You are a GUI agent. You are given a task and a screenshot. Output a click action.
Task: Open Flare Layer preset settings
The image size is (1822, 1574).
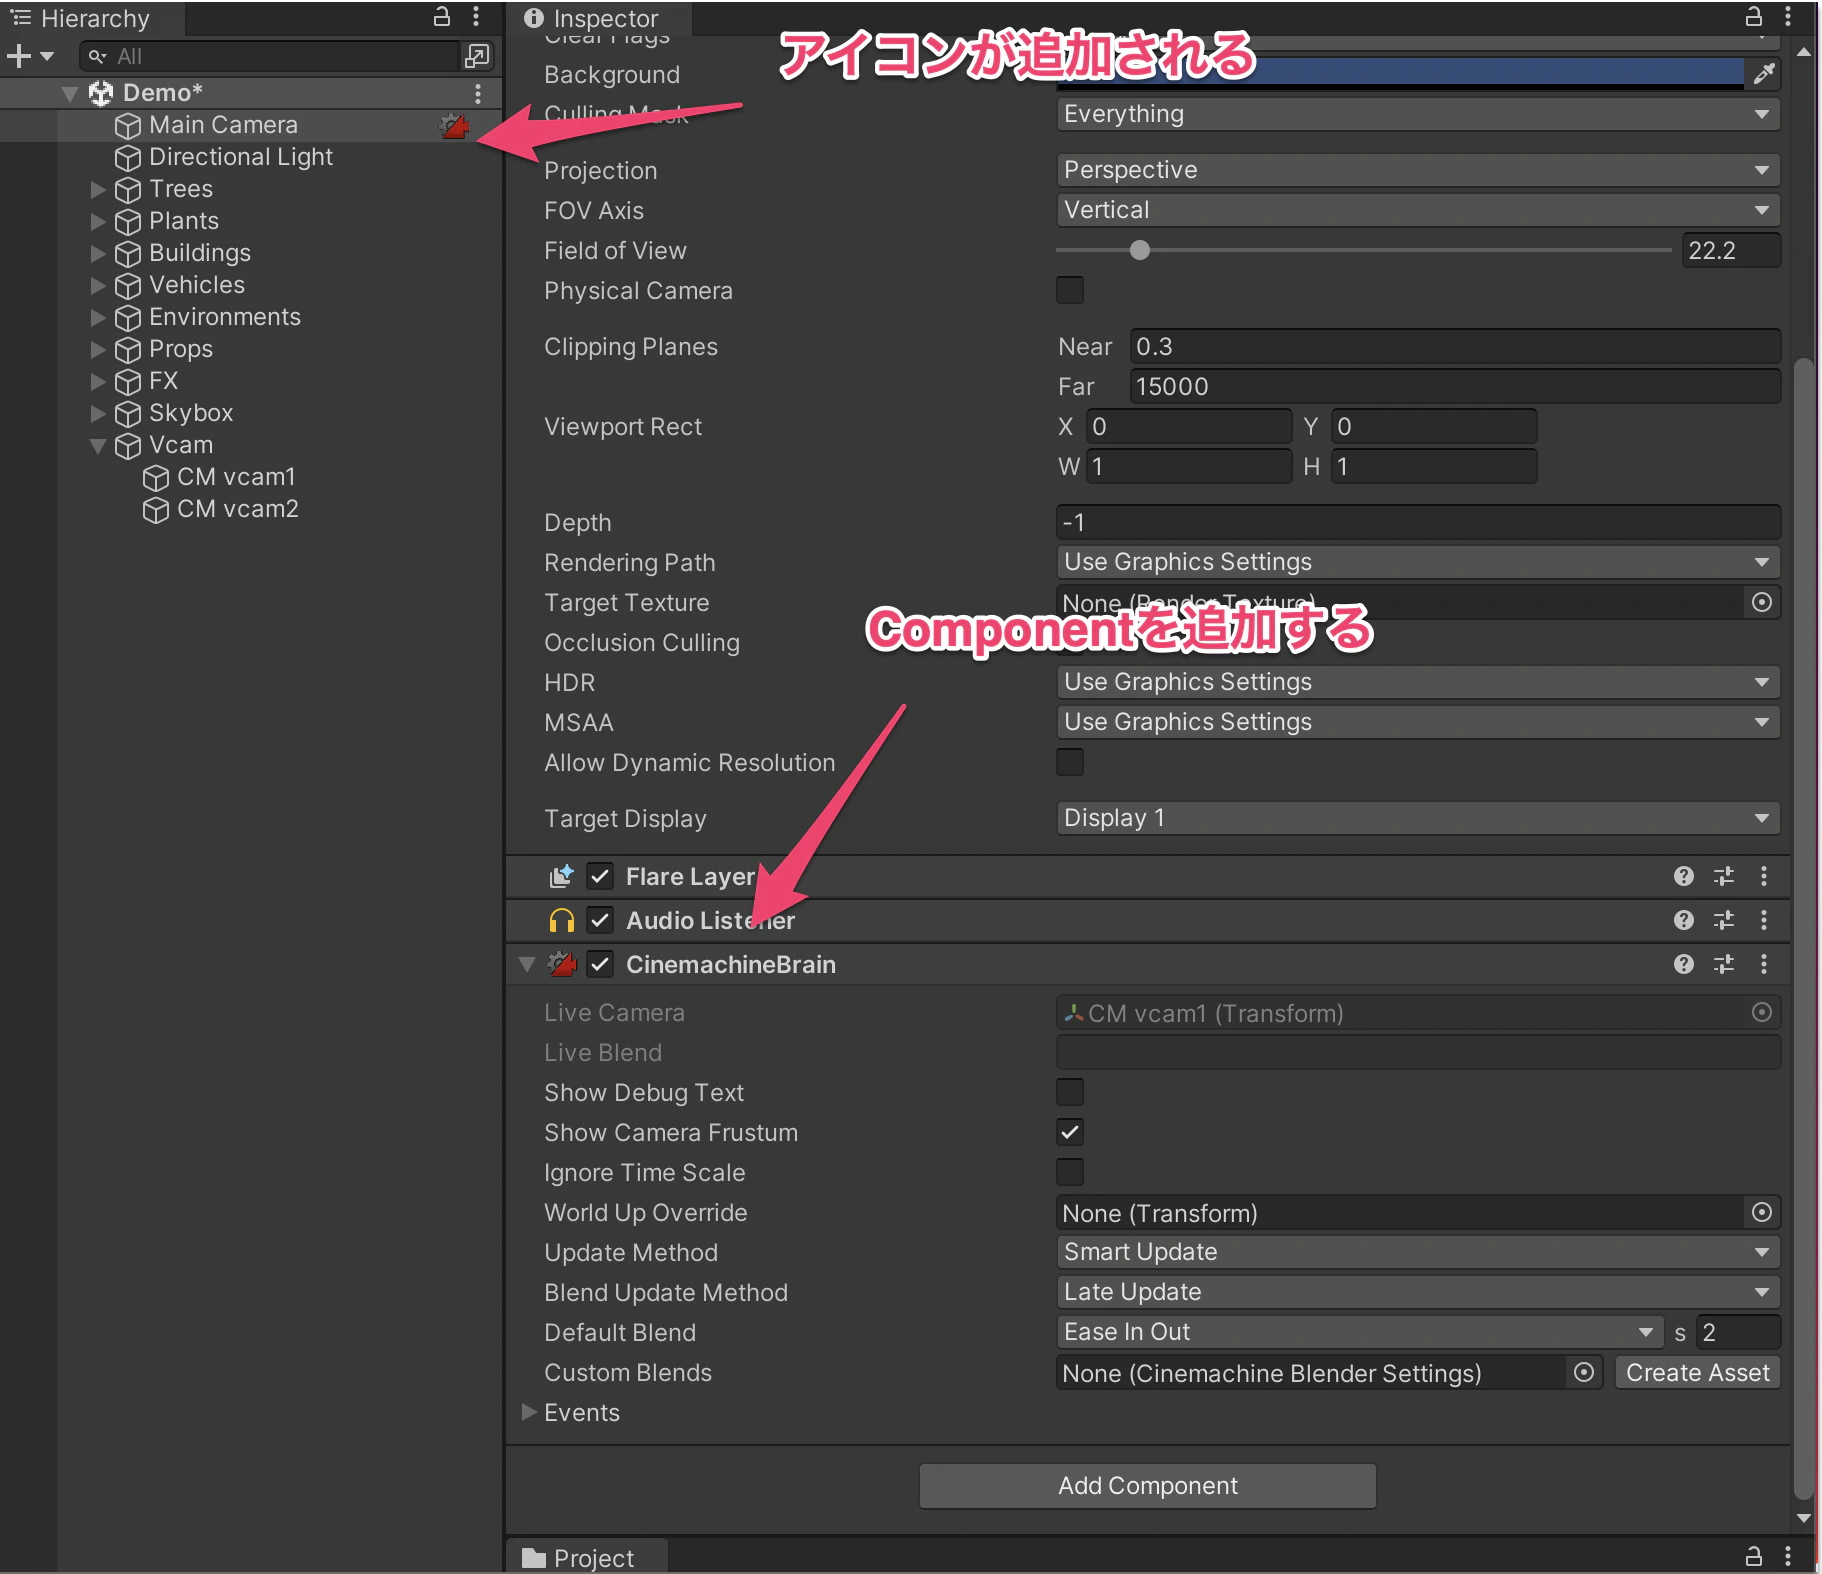point(1724,876)
